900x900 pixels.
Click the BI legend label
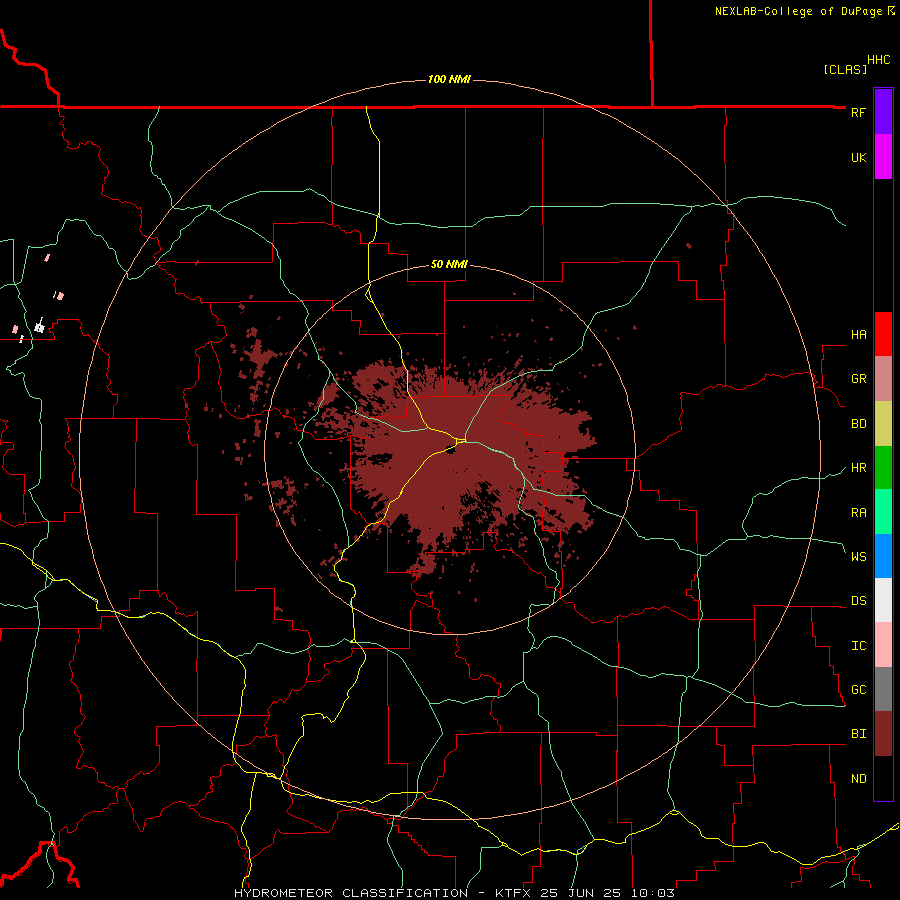point(858,734)
